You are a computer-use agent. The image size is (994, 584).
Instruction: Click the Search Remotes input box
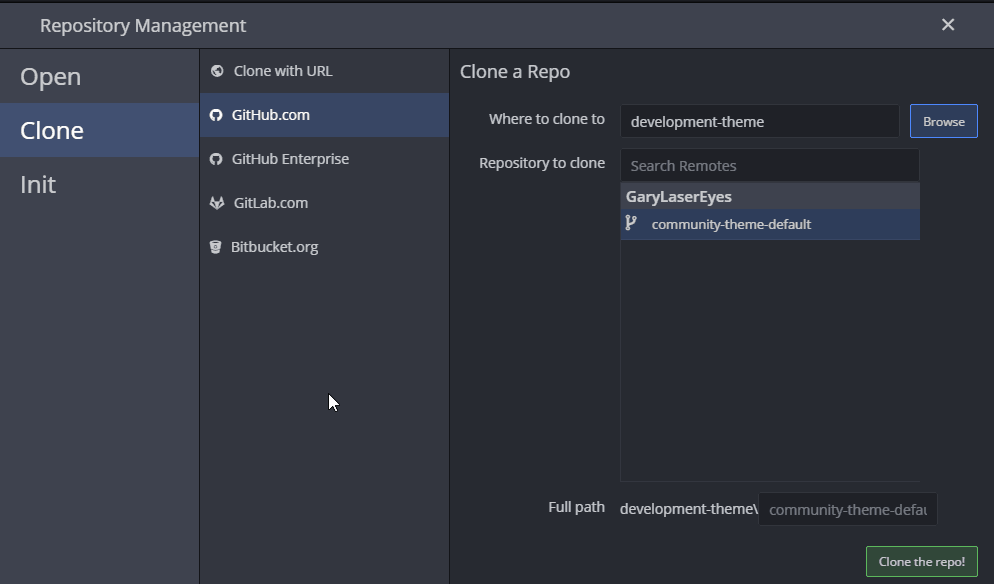pos(770,165)
